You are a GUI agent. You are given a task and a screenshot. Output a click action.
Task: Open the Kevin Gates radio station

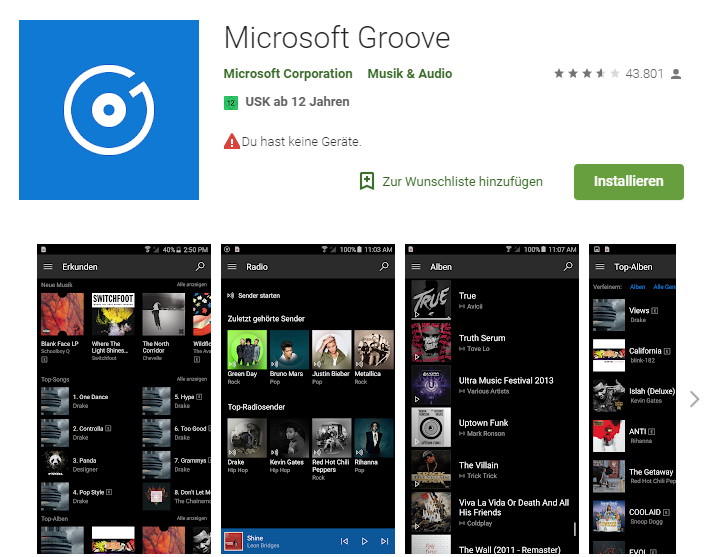click(x=289, y=437)
